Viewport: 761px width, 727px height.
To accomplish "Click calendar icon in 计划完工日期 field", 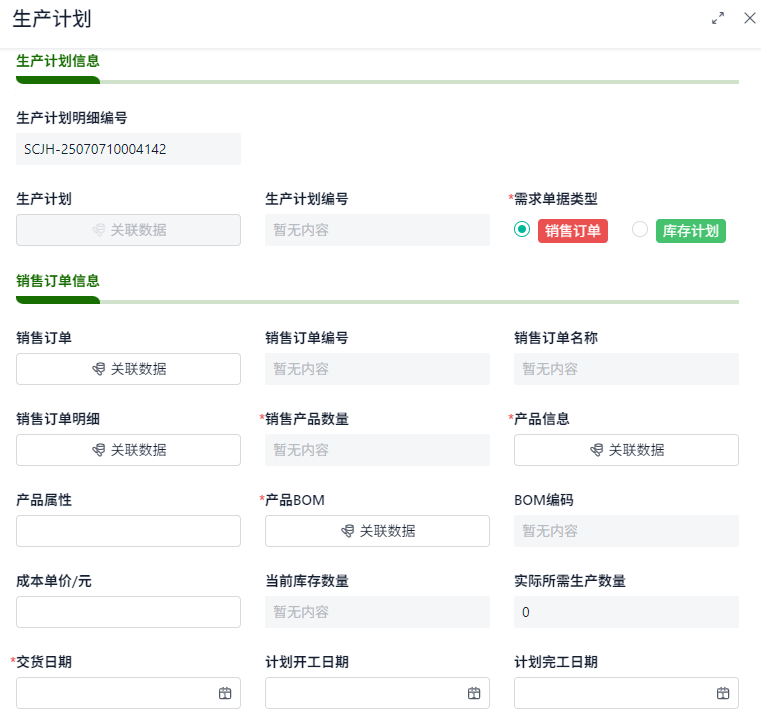I will (x=723, y=693).
